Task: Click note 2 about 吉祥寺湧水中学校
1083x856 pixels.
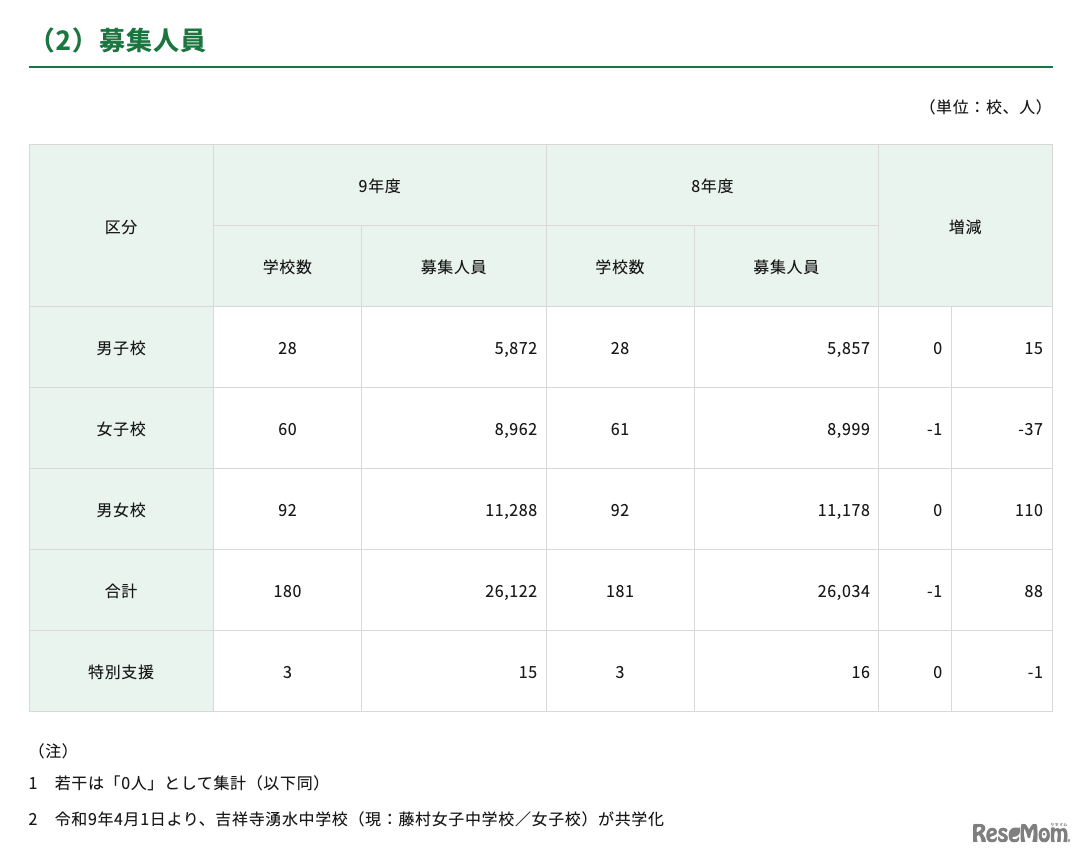Action: click(x=346, y=819)
